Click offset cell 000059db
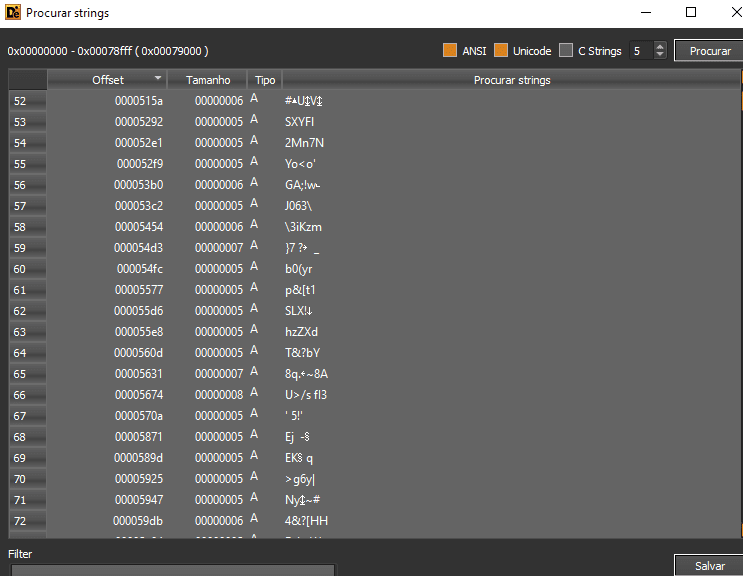The height and width of the screenshot is (576, 743). coord(137,521)
